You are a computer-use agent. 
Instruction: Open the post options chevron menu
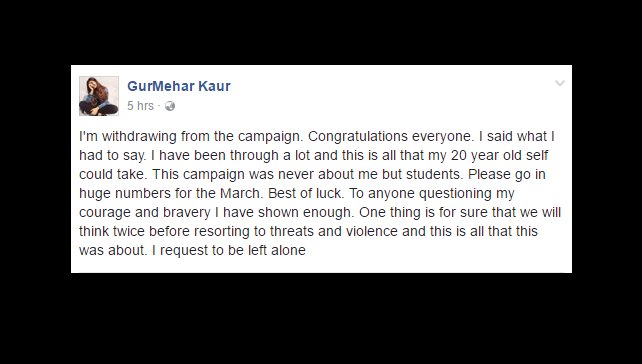click(x=560, y=83)
